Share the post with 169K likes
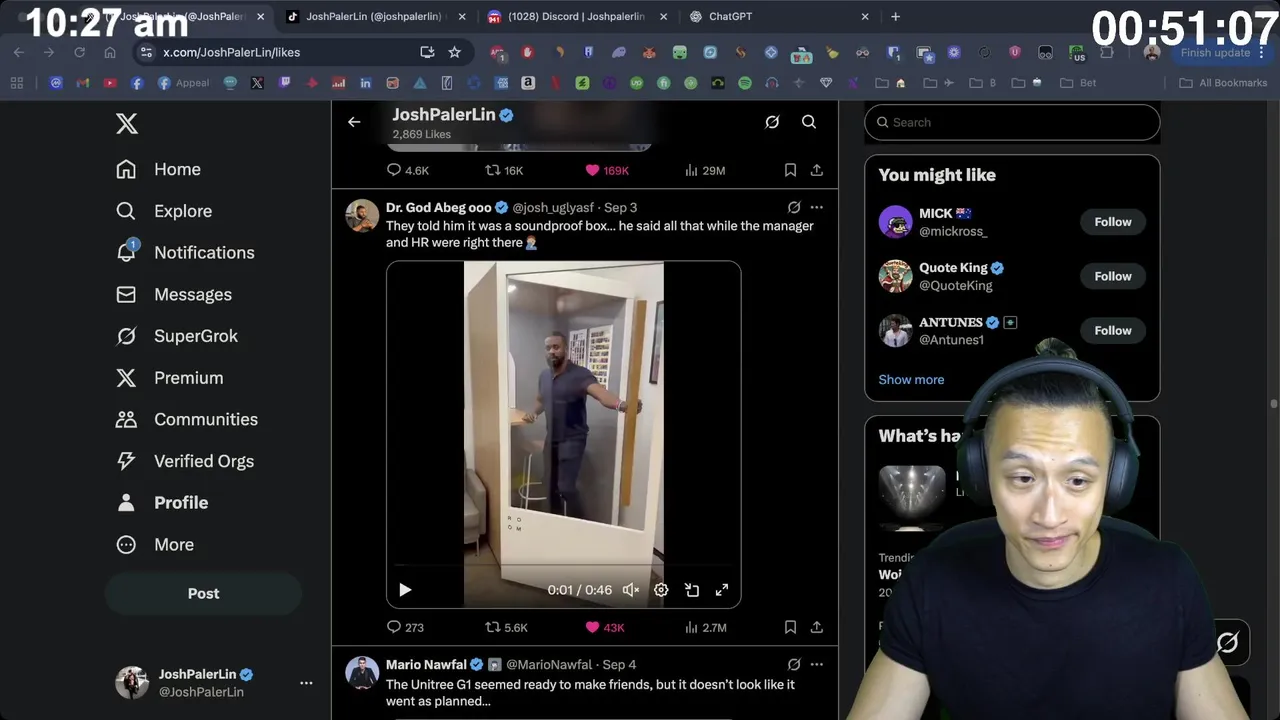The width and height of the screenshot is (1280, 720). coord(817,170)
